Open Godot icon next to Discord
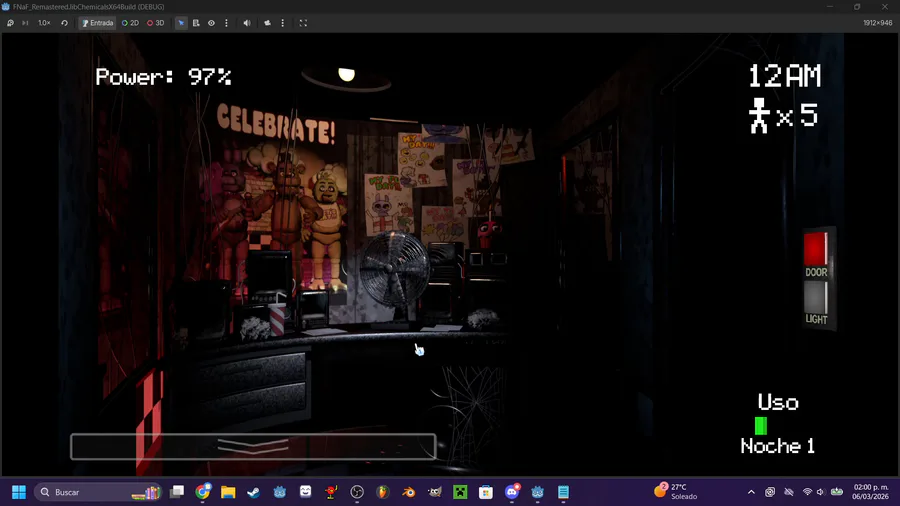 coord(538,492)
